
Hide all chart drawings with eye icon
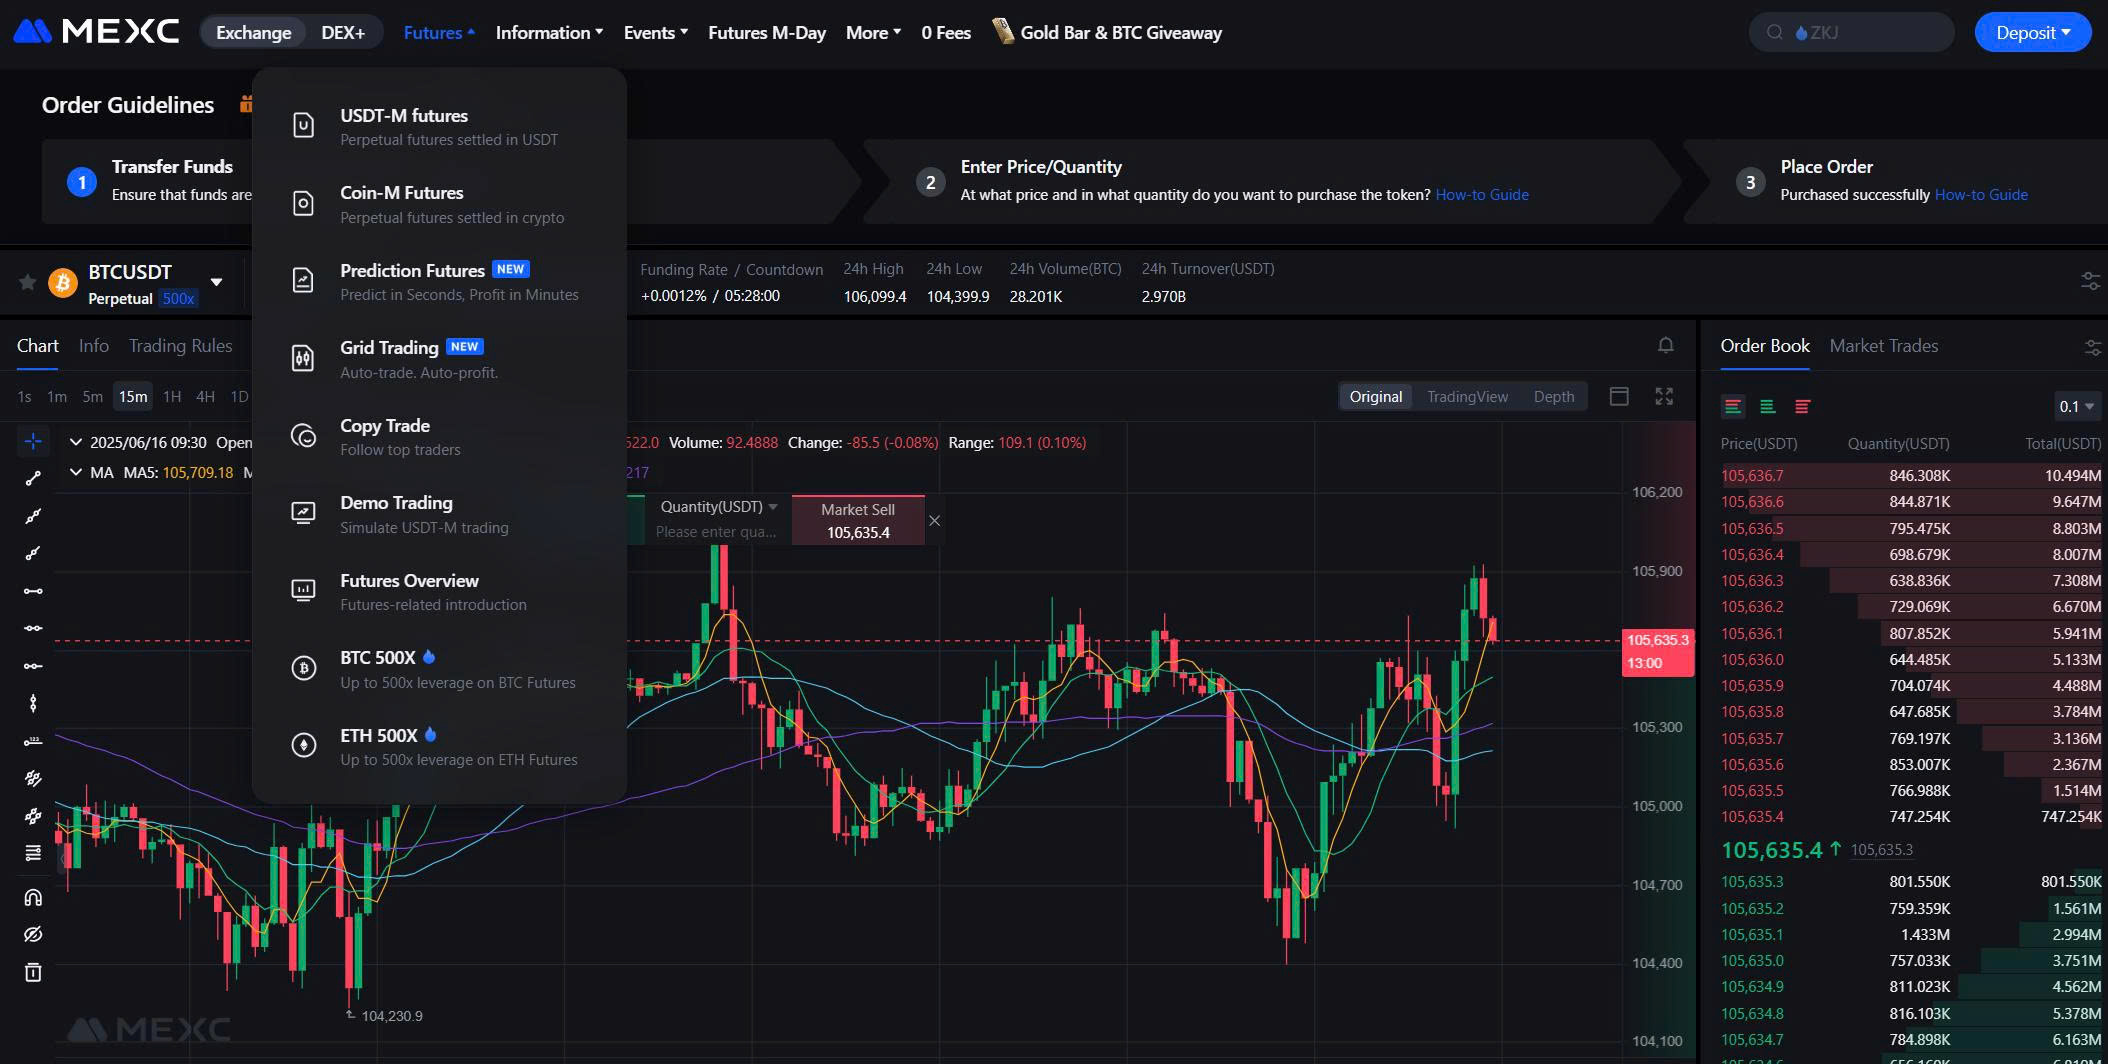[x=33, y=934]
